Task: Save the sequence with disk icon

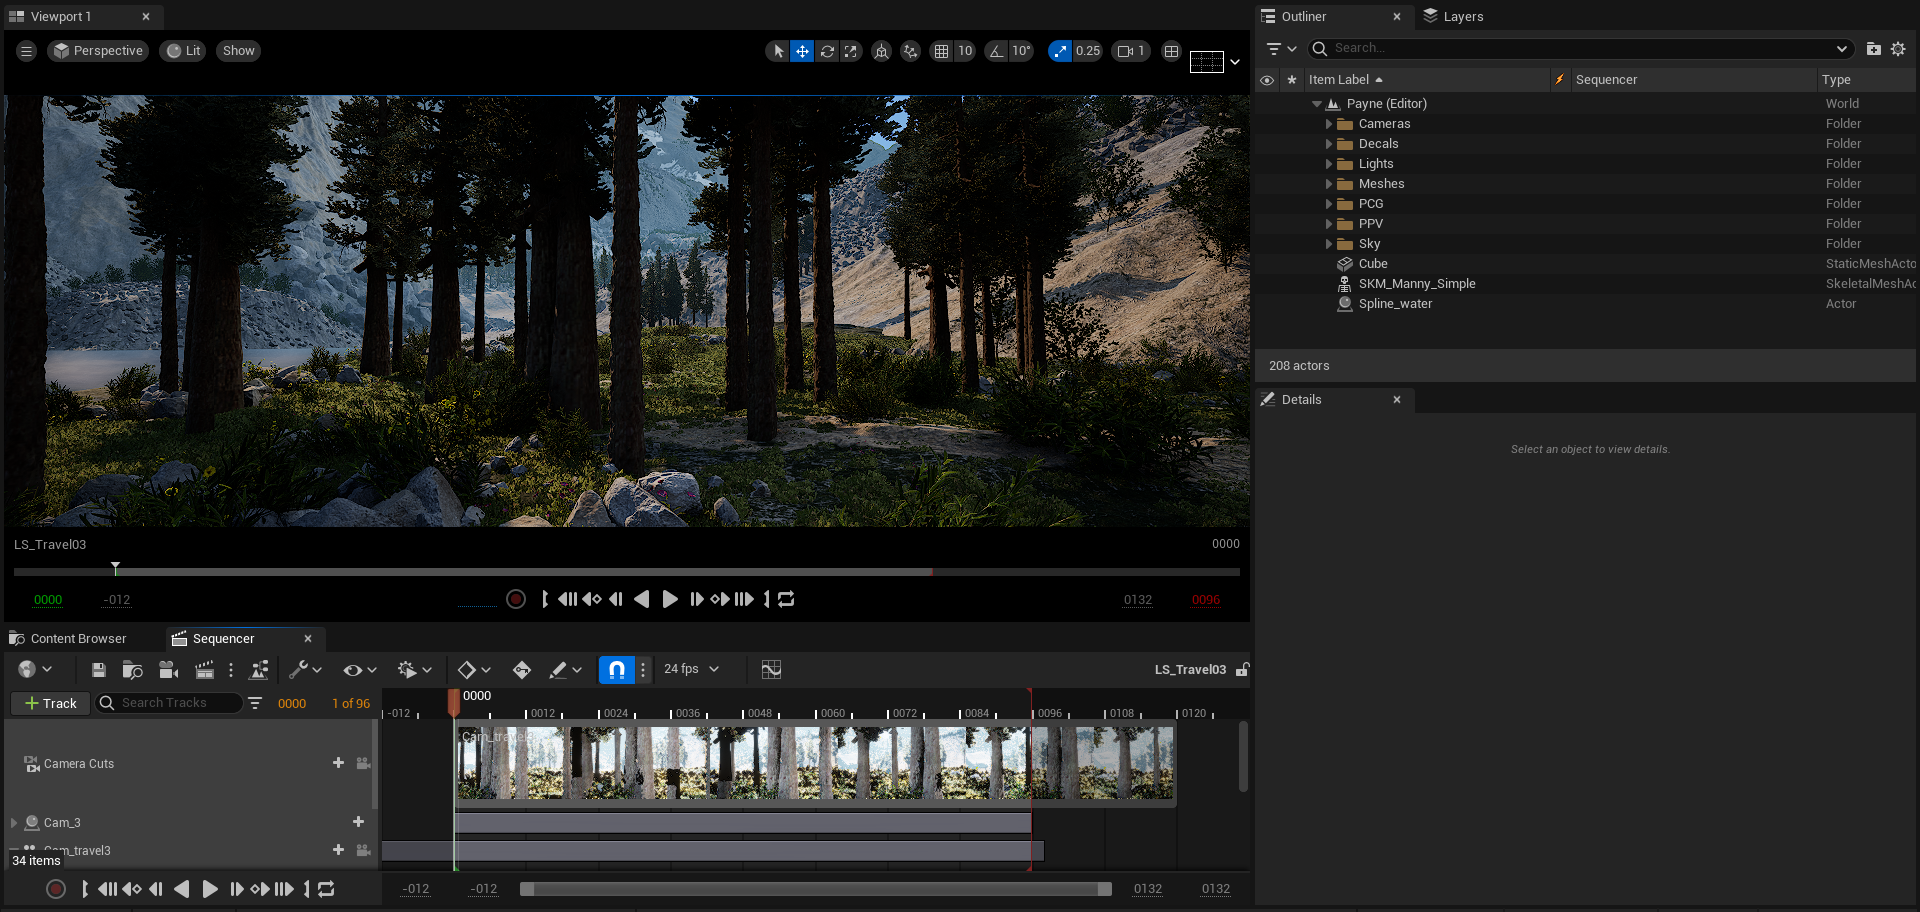Action: 98,670
